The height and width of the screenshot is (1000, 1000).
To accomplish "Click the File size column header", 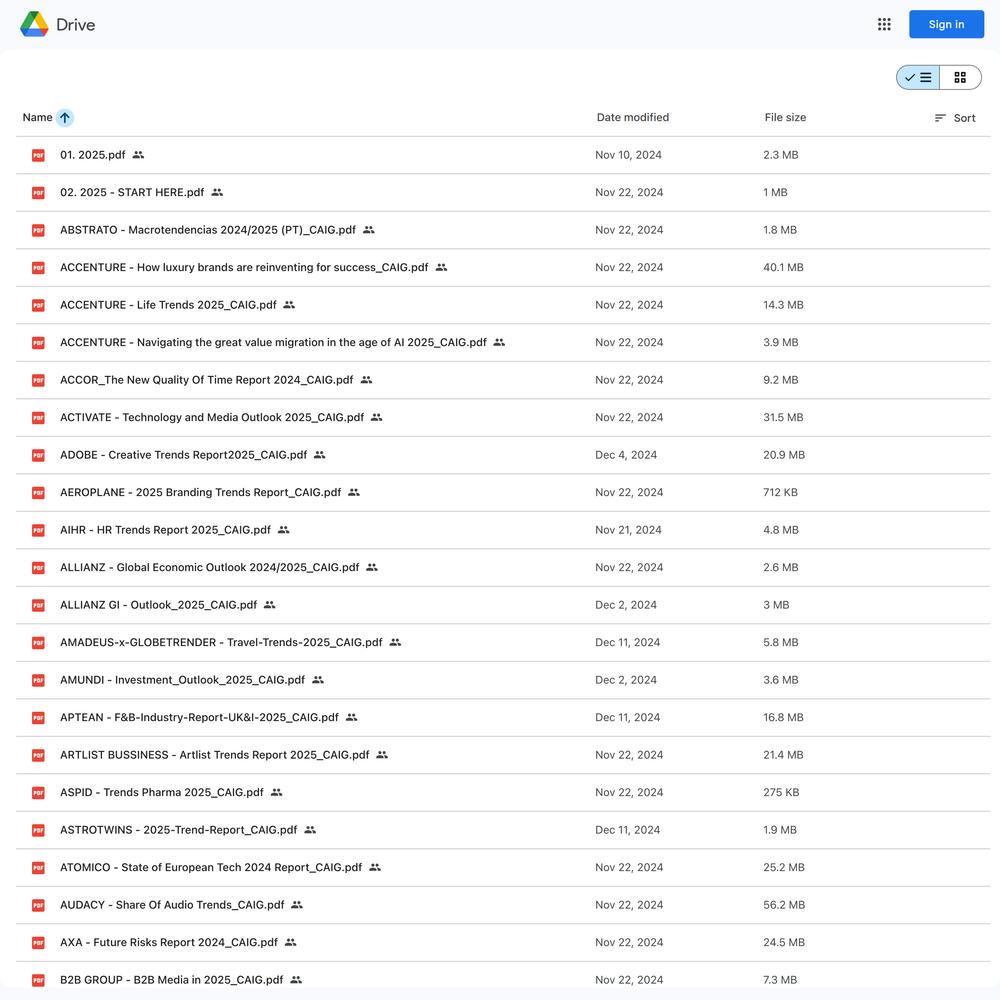I will tap(785, 117).
